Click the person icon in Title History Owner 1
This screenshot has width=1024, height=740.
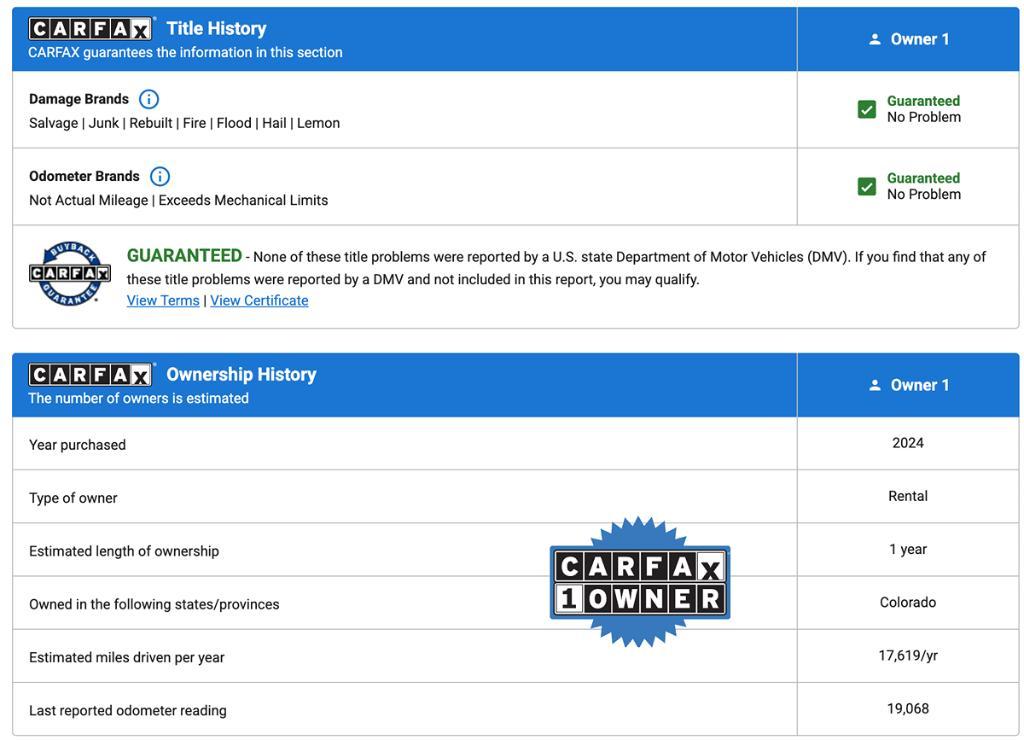(x=875, y=39)
